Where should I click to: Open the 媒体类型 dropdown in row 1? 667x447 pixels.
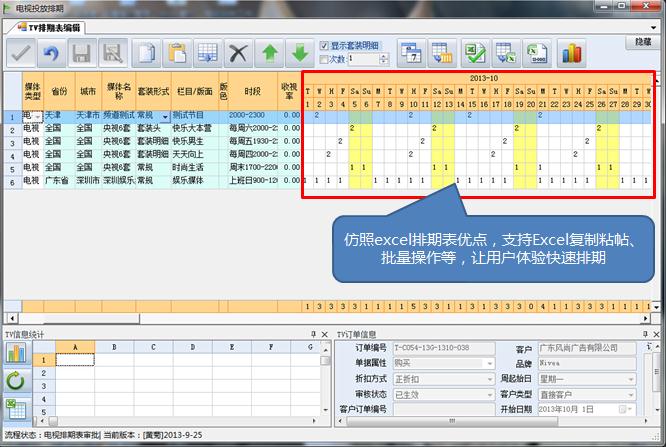[38, 116]
